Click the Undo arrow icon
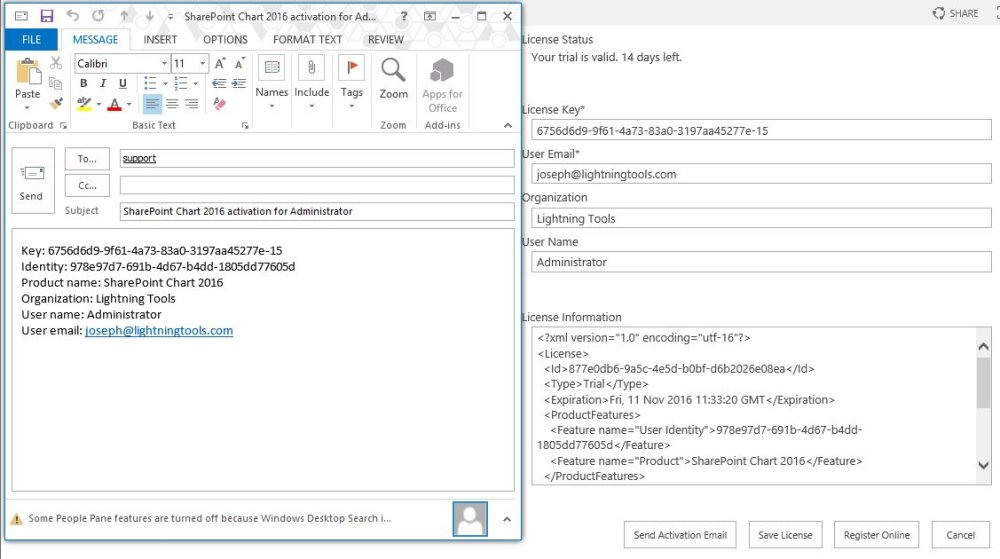1000x559 pixels. click(x=73, y=16)
